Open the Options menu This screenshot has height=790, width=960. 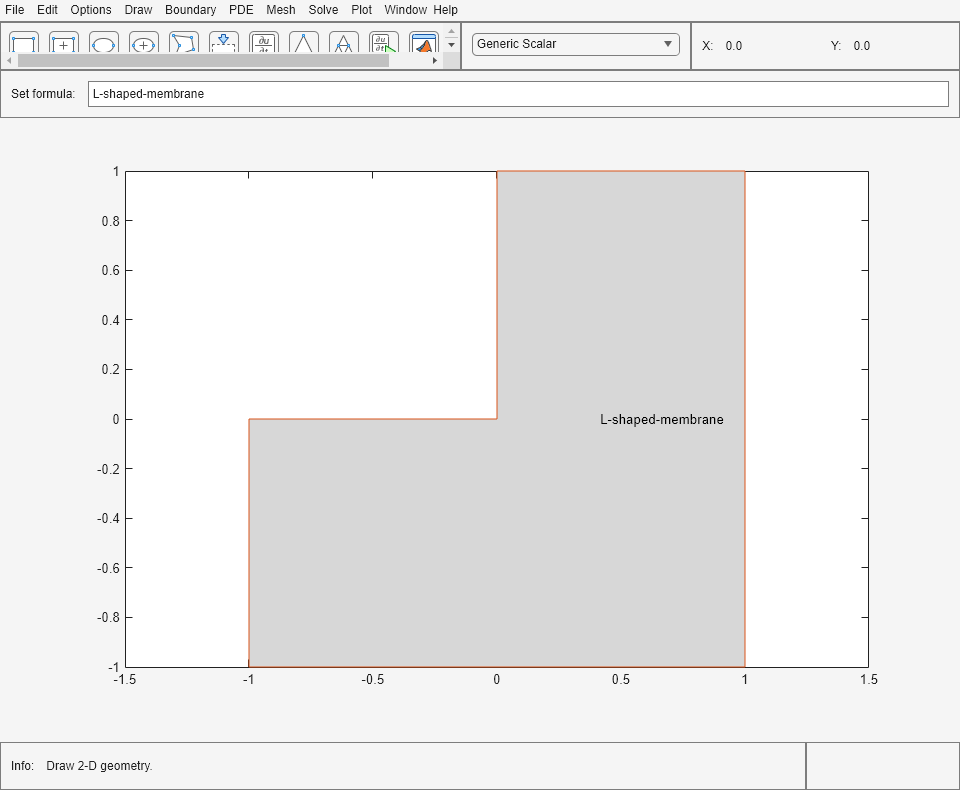[x=91, y=10]
